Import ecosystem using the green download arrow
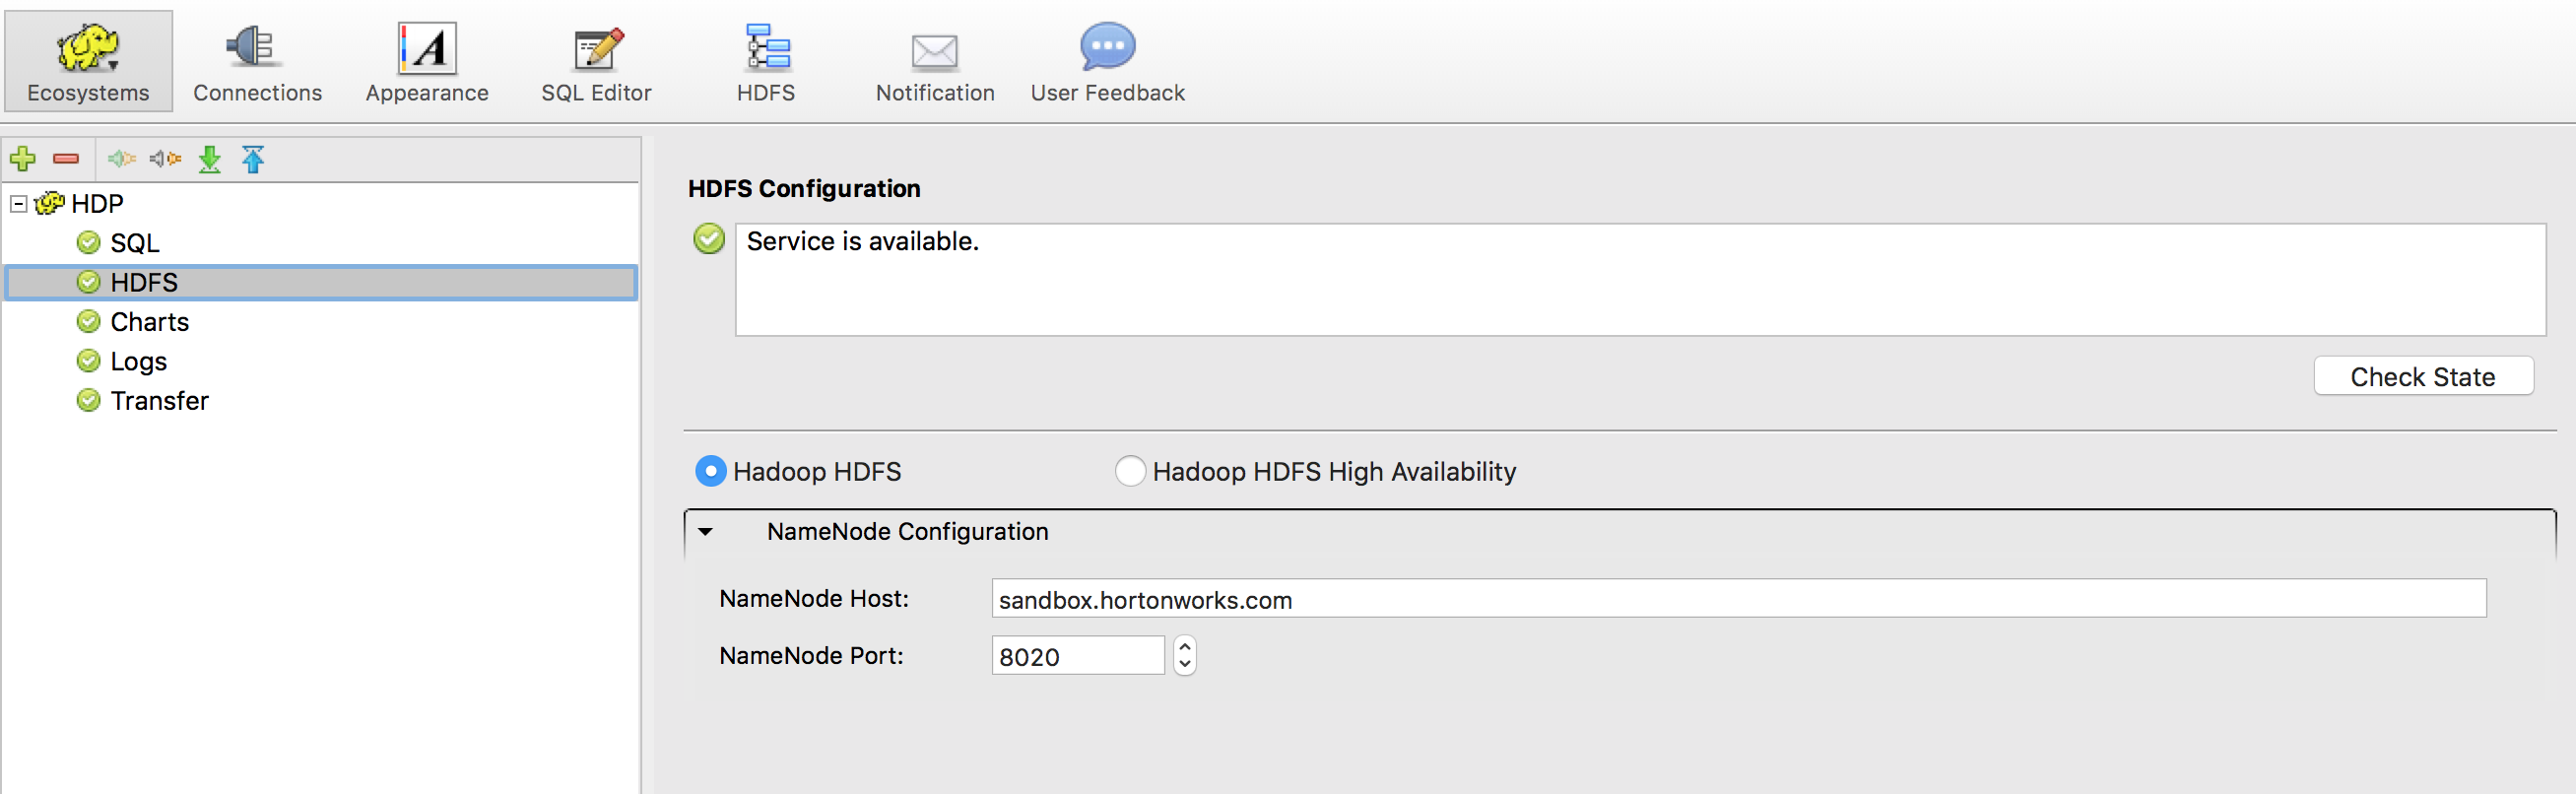 (210, 159)
